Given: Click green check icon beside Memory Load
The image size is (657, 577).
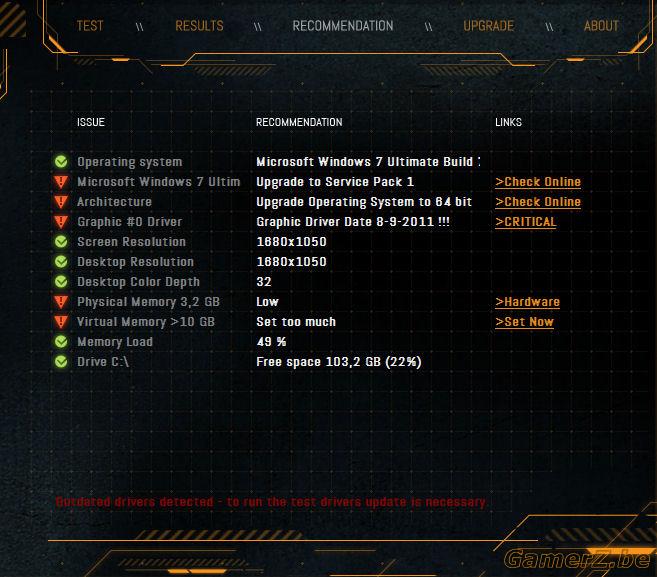Looking at the screenshot, I should coord(61,342).
